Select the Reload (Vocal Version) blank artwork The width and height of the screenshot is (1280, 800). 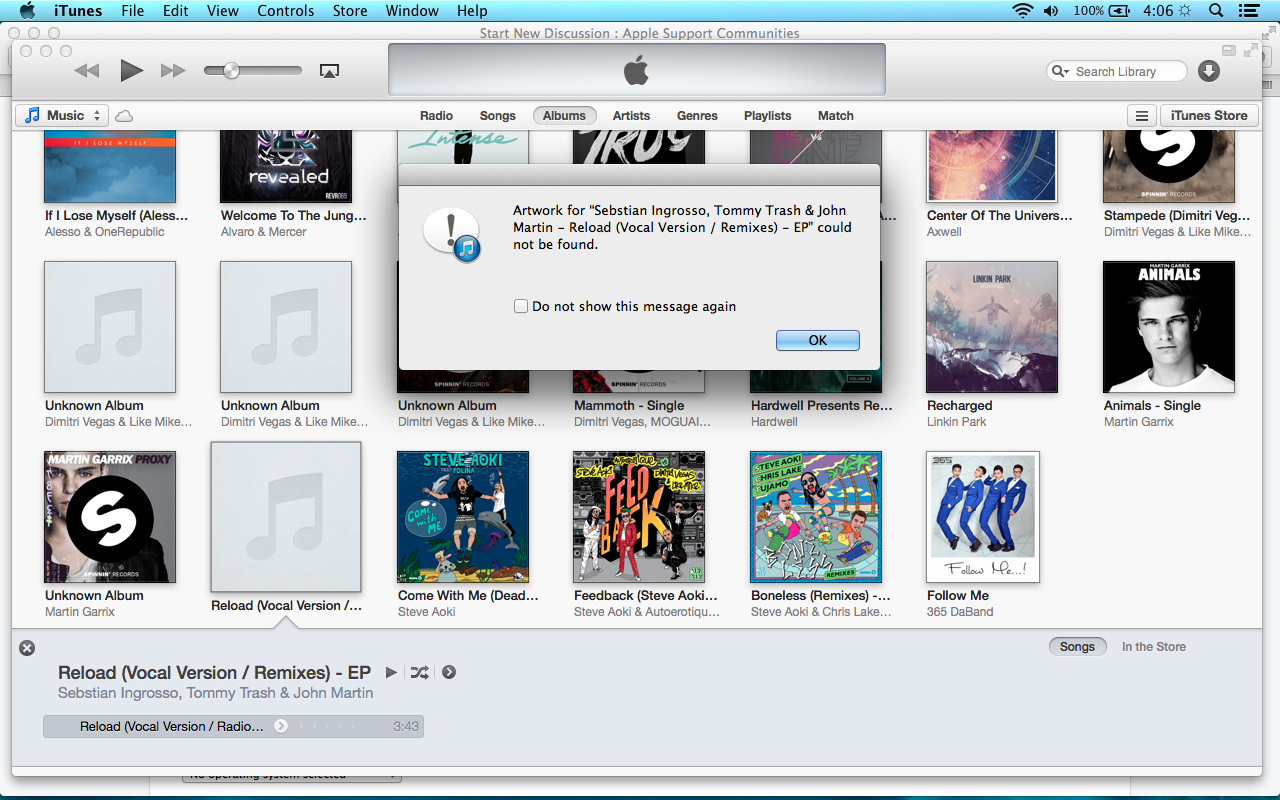[286, 517]
